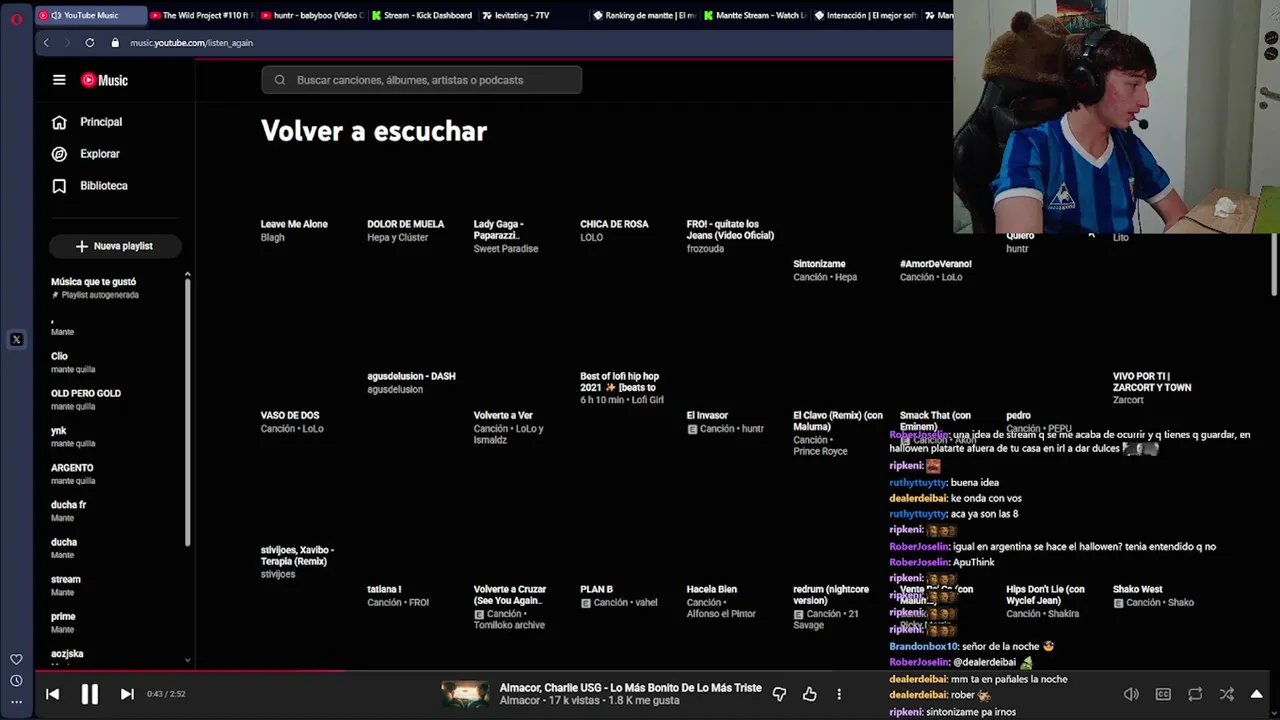Click the address bar URL

(x=191, y=43)
